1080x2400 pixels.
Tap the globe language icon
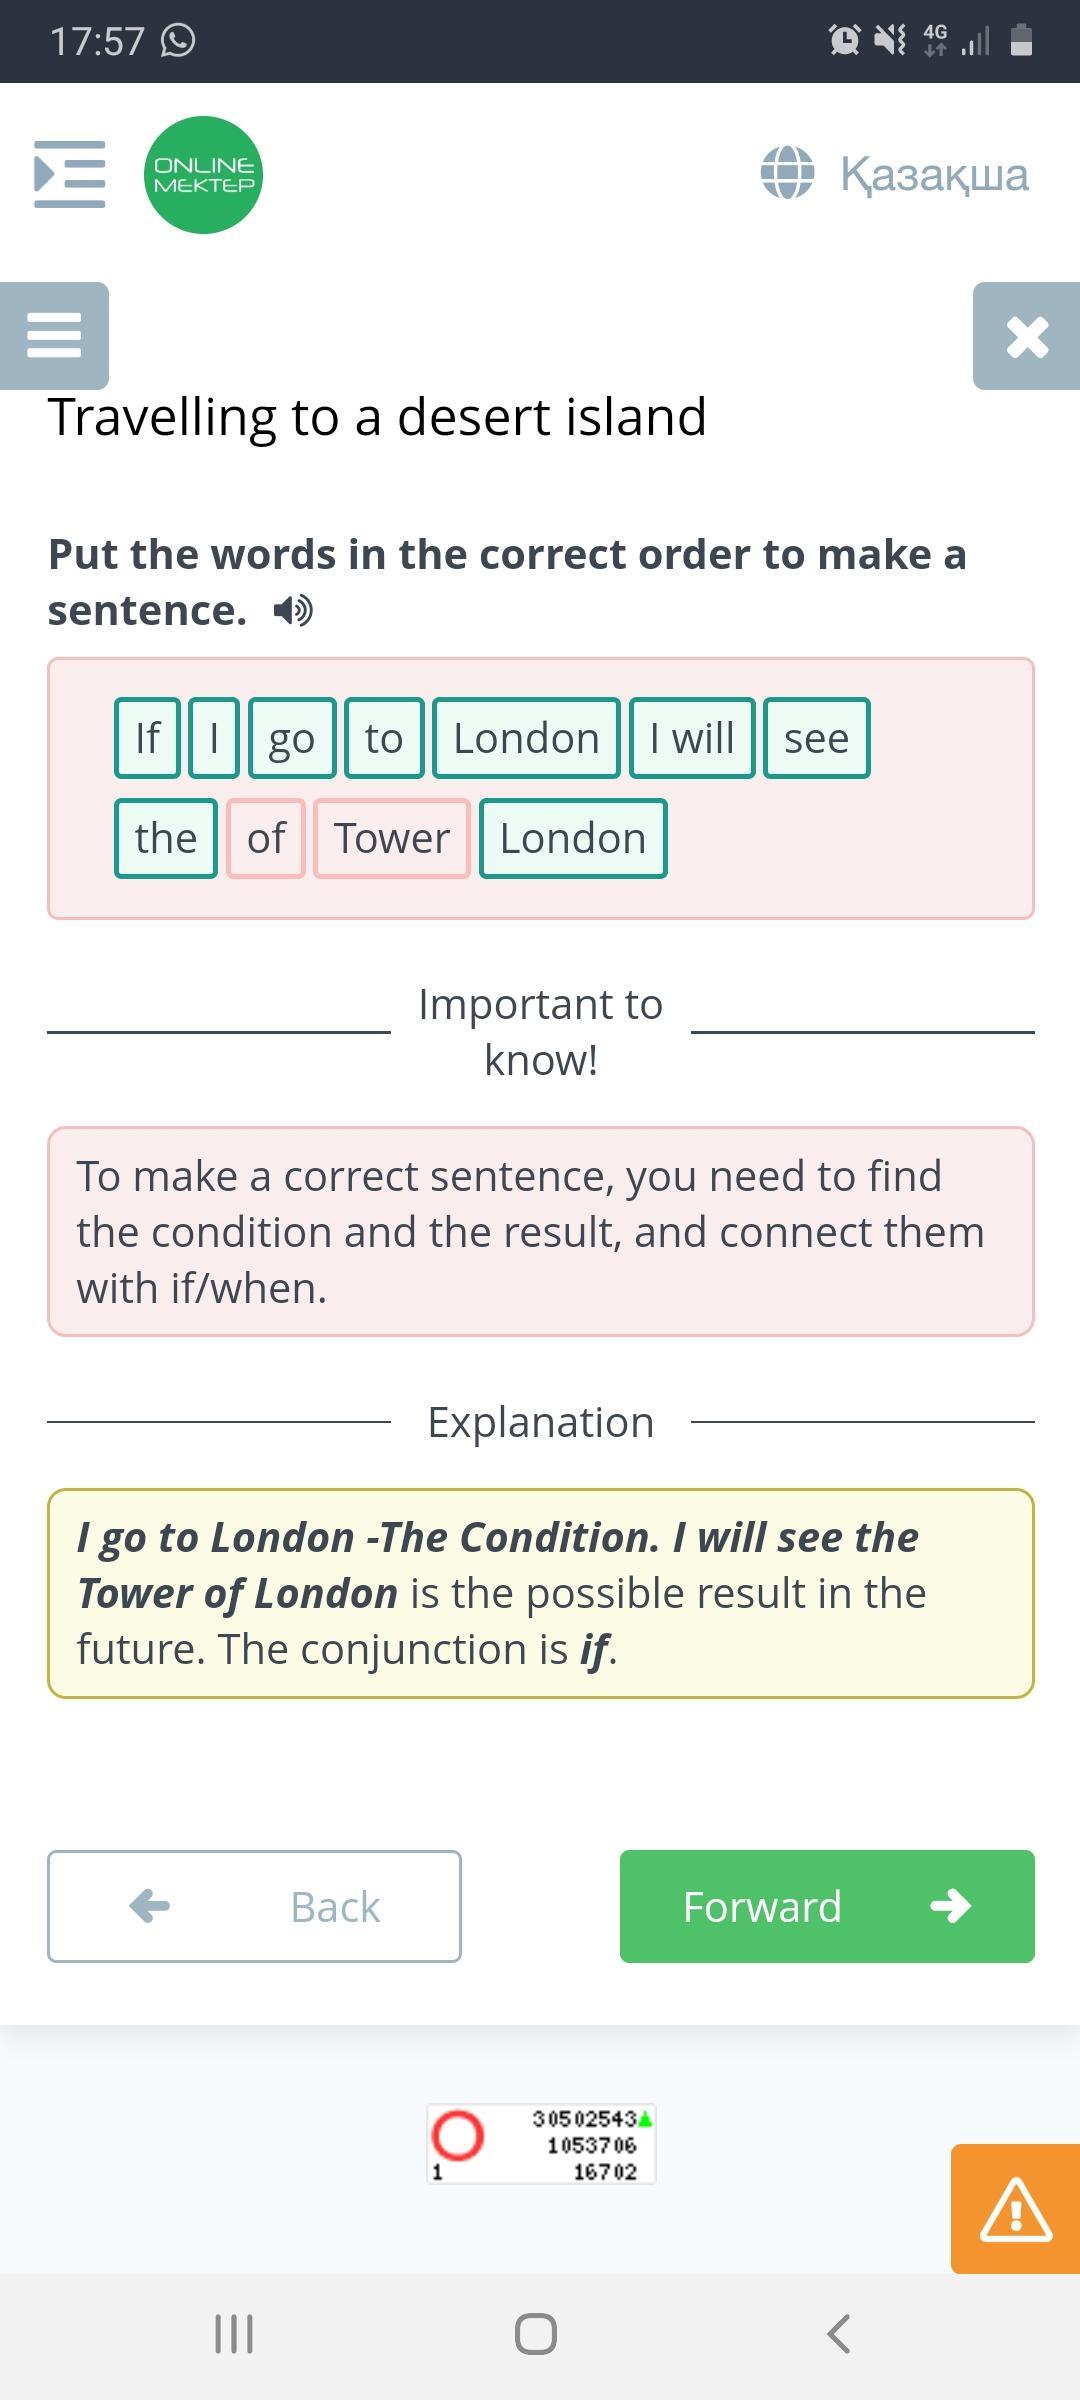tap(788, 173)
